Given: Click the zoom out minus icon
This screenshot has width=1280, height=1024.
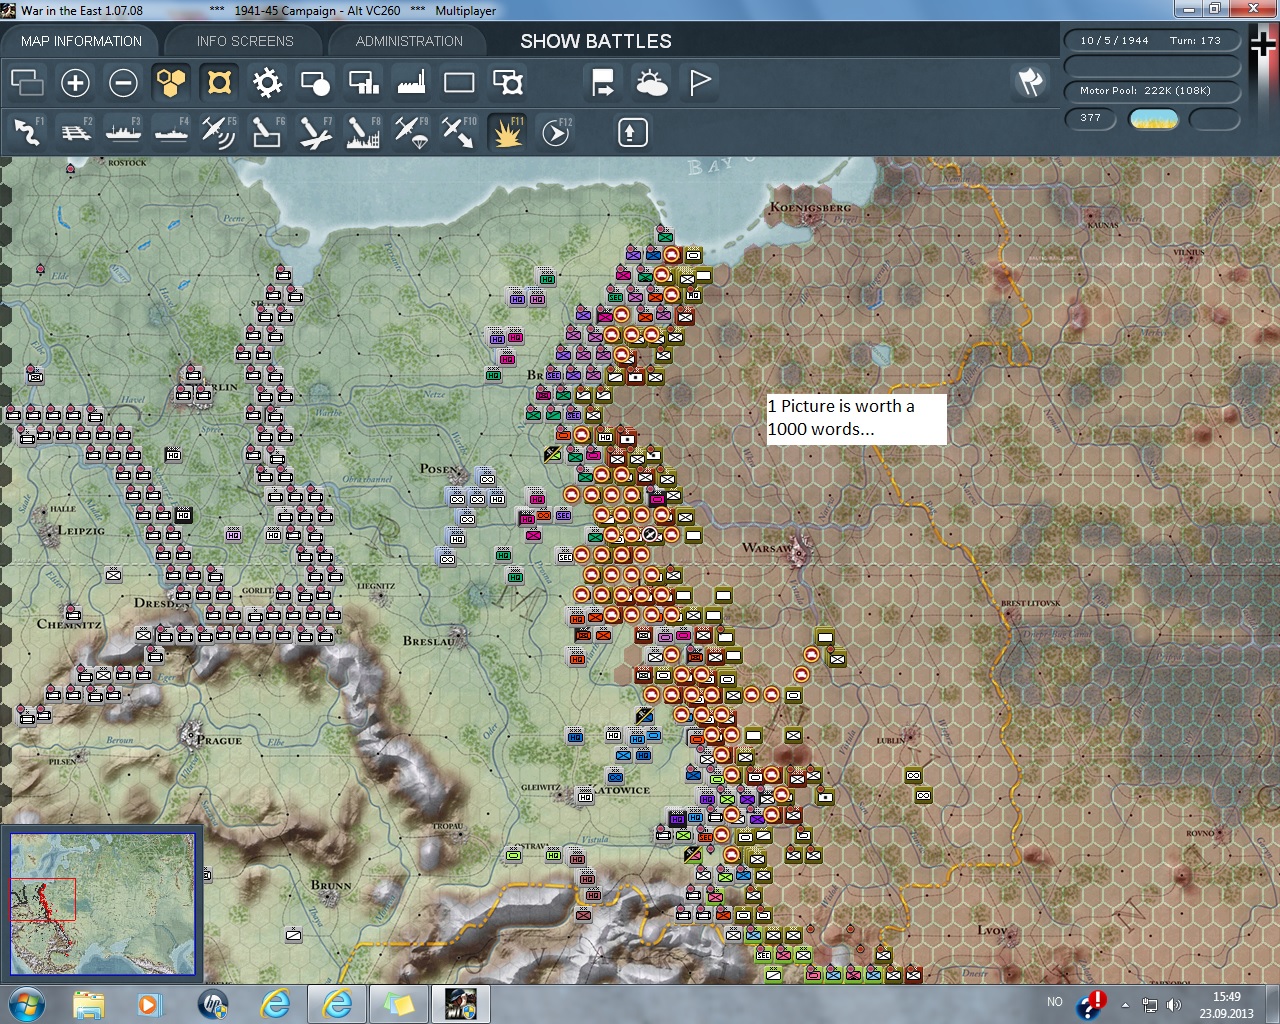Looking at the screenshot, I should tap(123, 83).
